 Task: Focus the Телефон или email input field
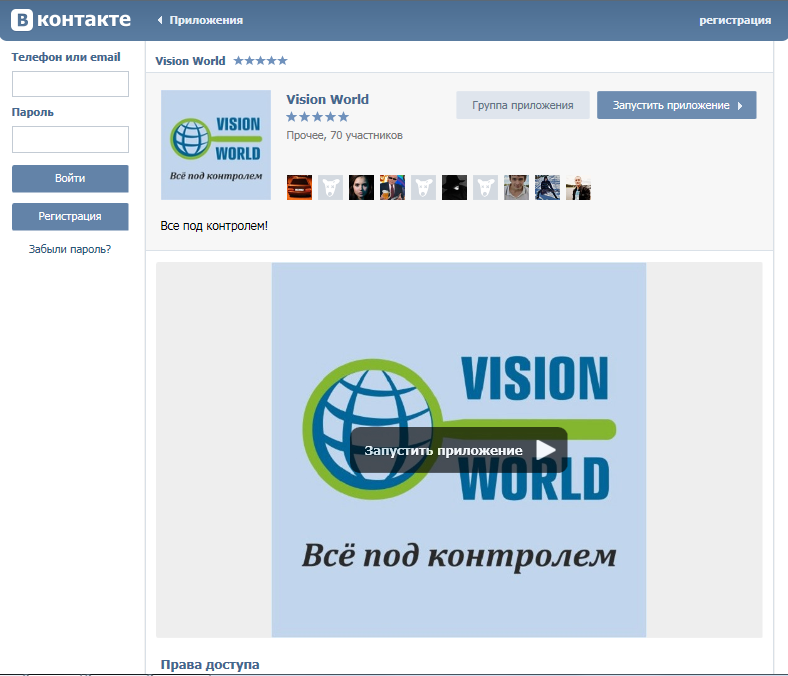pyautogui.click(x=70, y=84)
